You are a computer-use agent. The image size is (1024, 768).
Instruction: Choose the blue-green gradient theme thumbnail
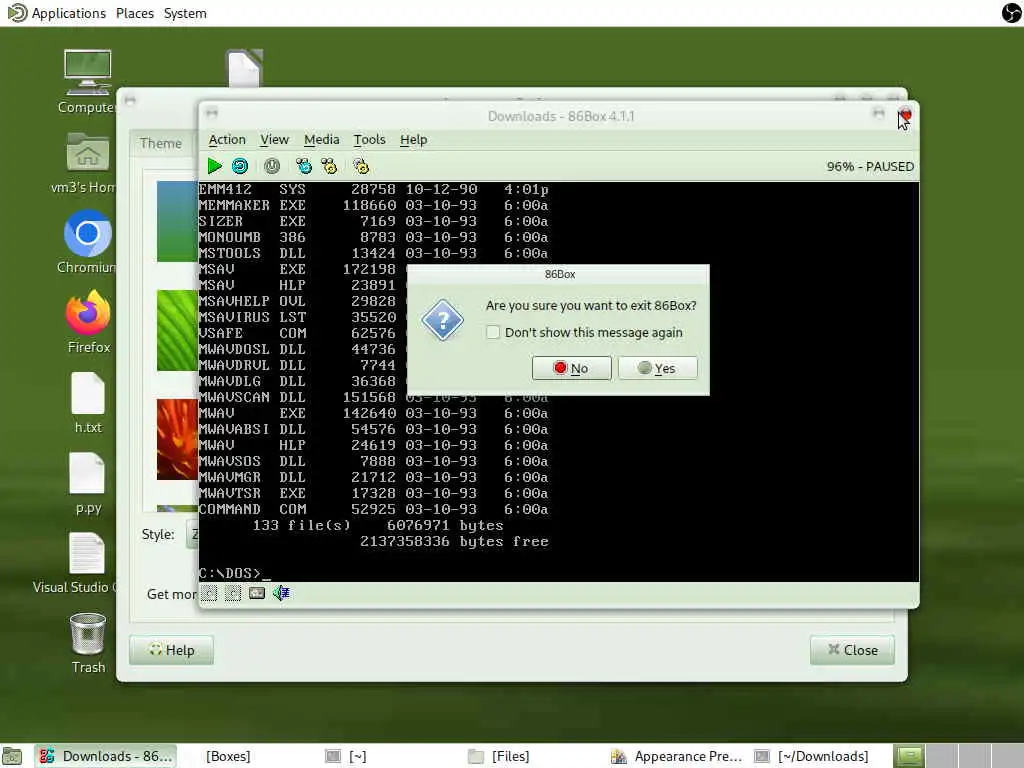(177, 221)
